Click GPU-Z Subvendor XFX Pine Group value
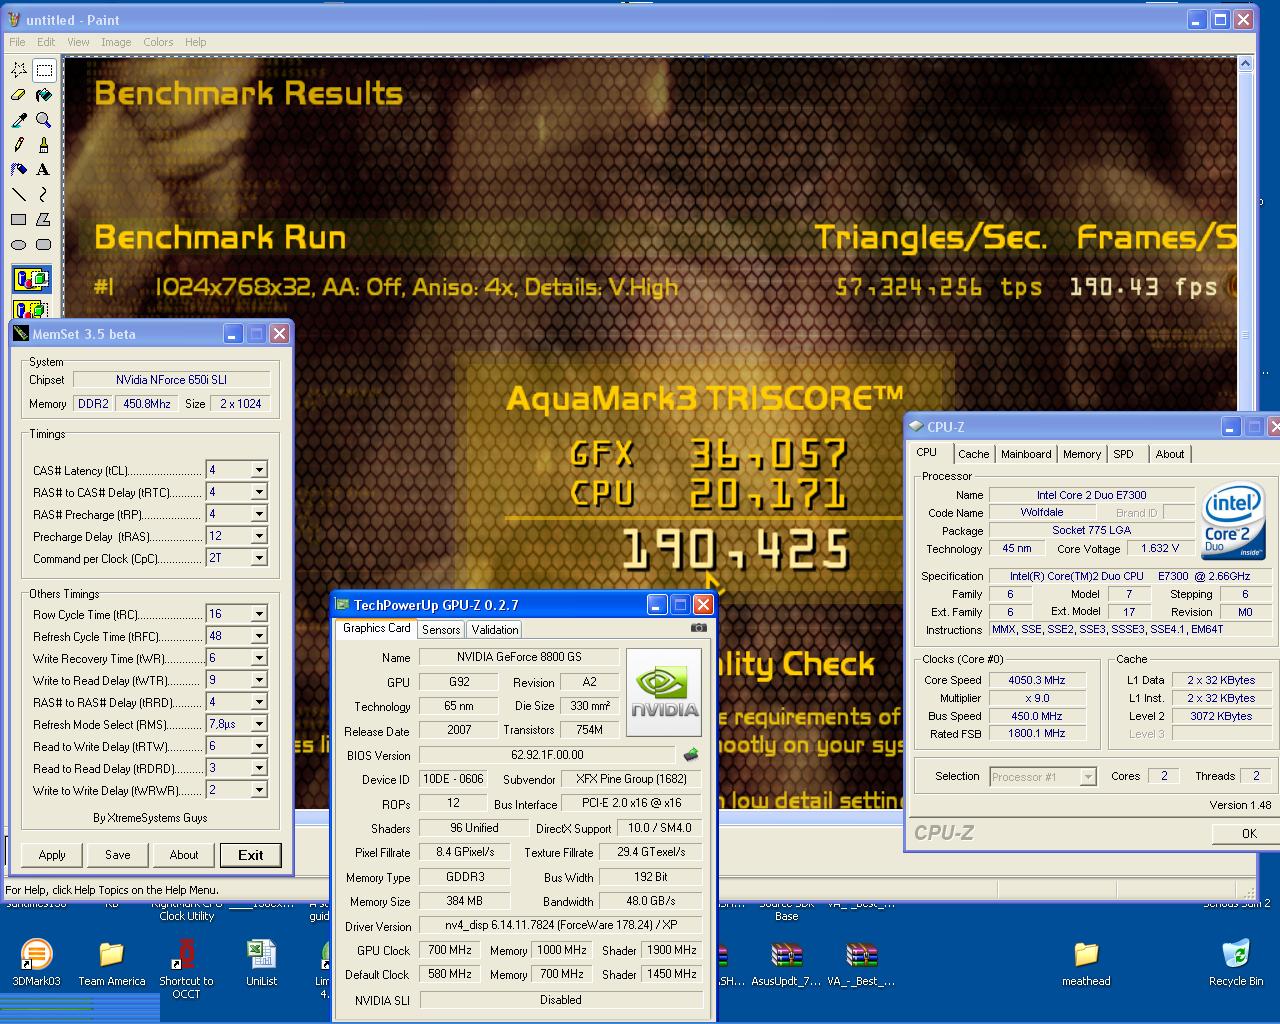 click(x=632, y=779)
